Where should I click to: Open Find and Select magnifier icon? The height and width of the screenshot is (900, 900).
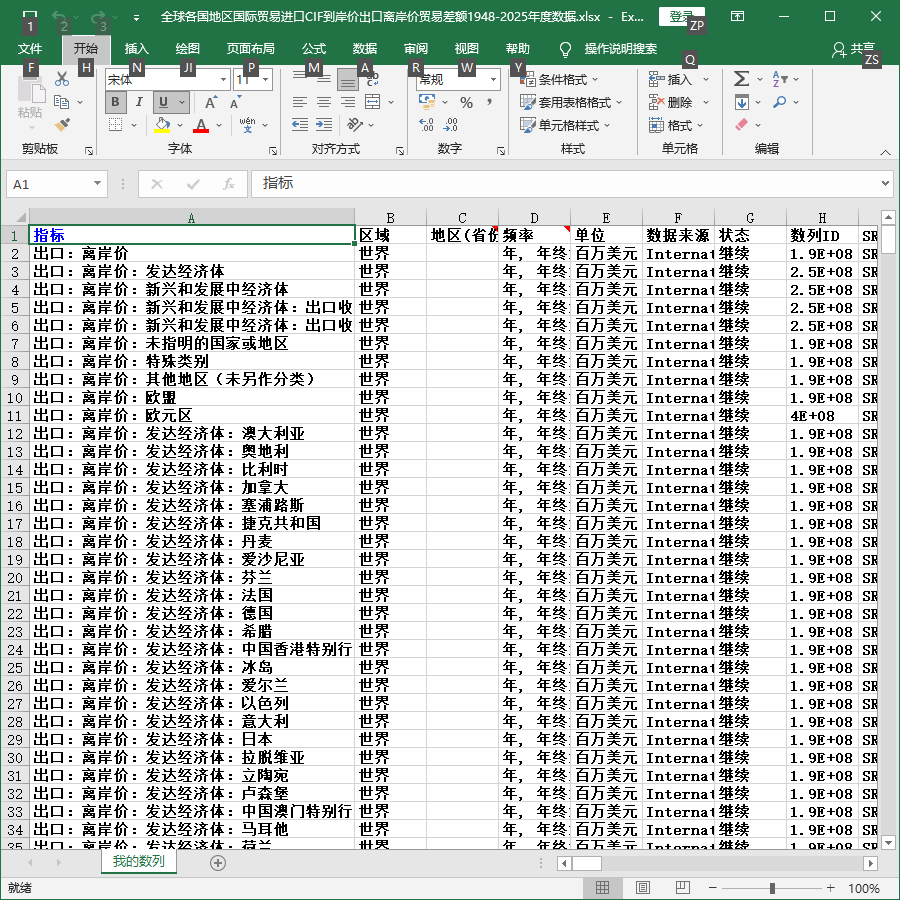pyautogui.click(x=779, y=102)
